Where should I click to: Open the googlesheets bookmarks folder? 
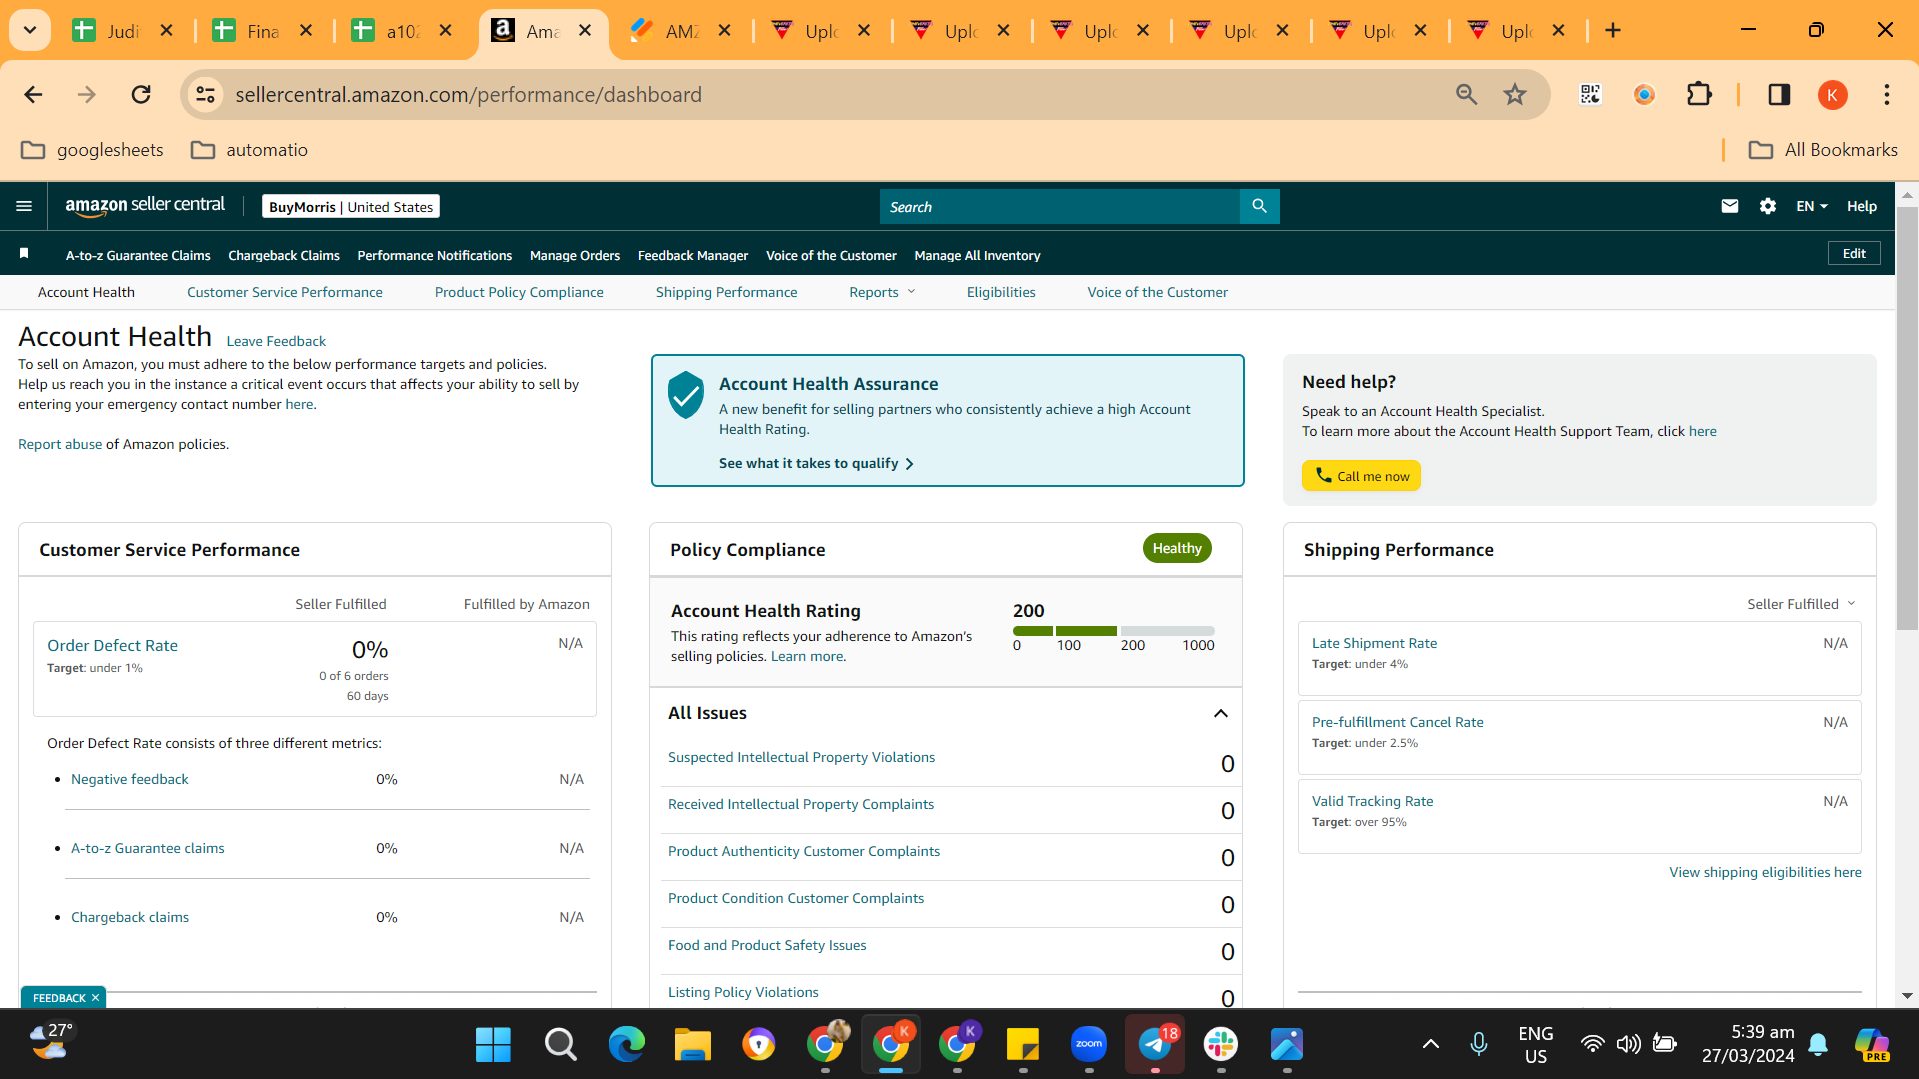pos(92,150)
